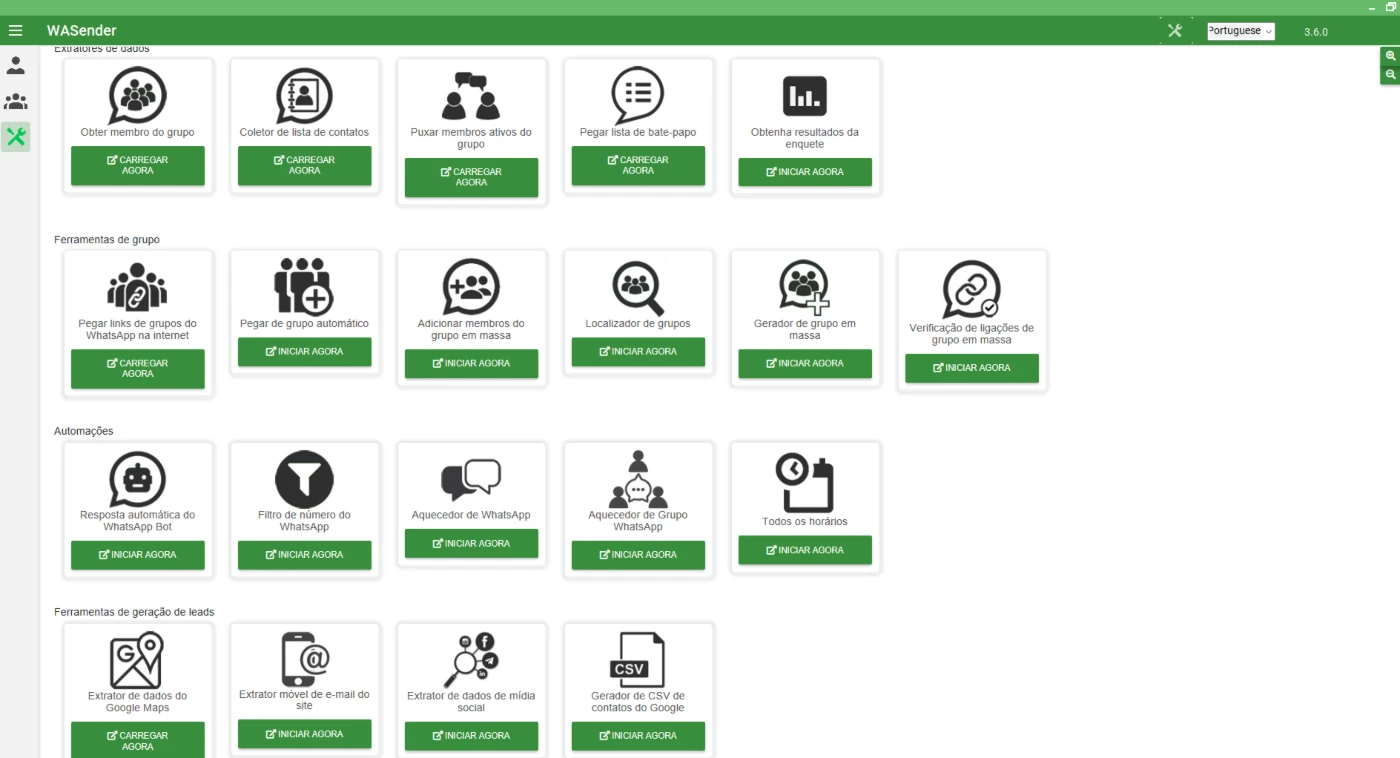Click Iniciar Agora for Verificação de ligações
Image resolution: width=1400 pixels, height=758 pixels.
(x=972, y=368)
